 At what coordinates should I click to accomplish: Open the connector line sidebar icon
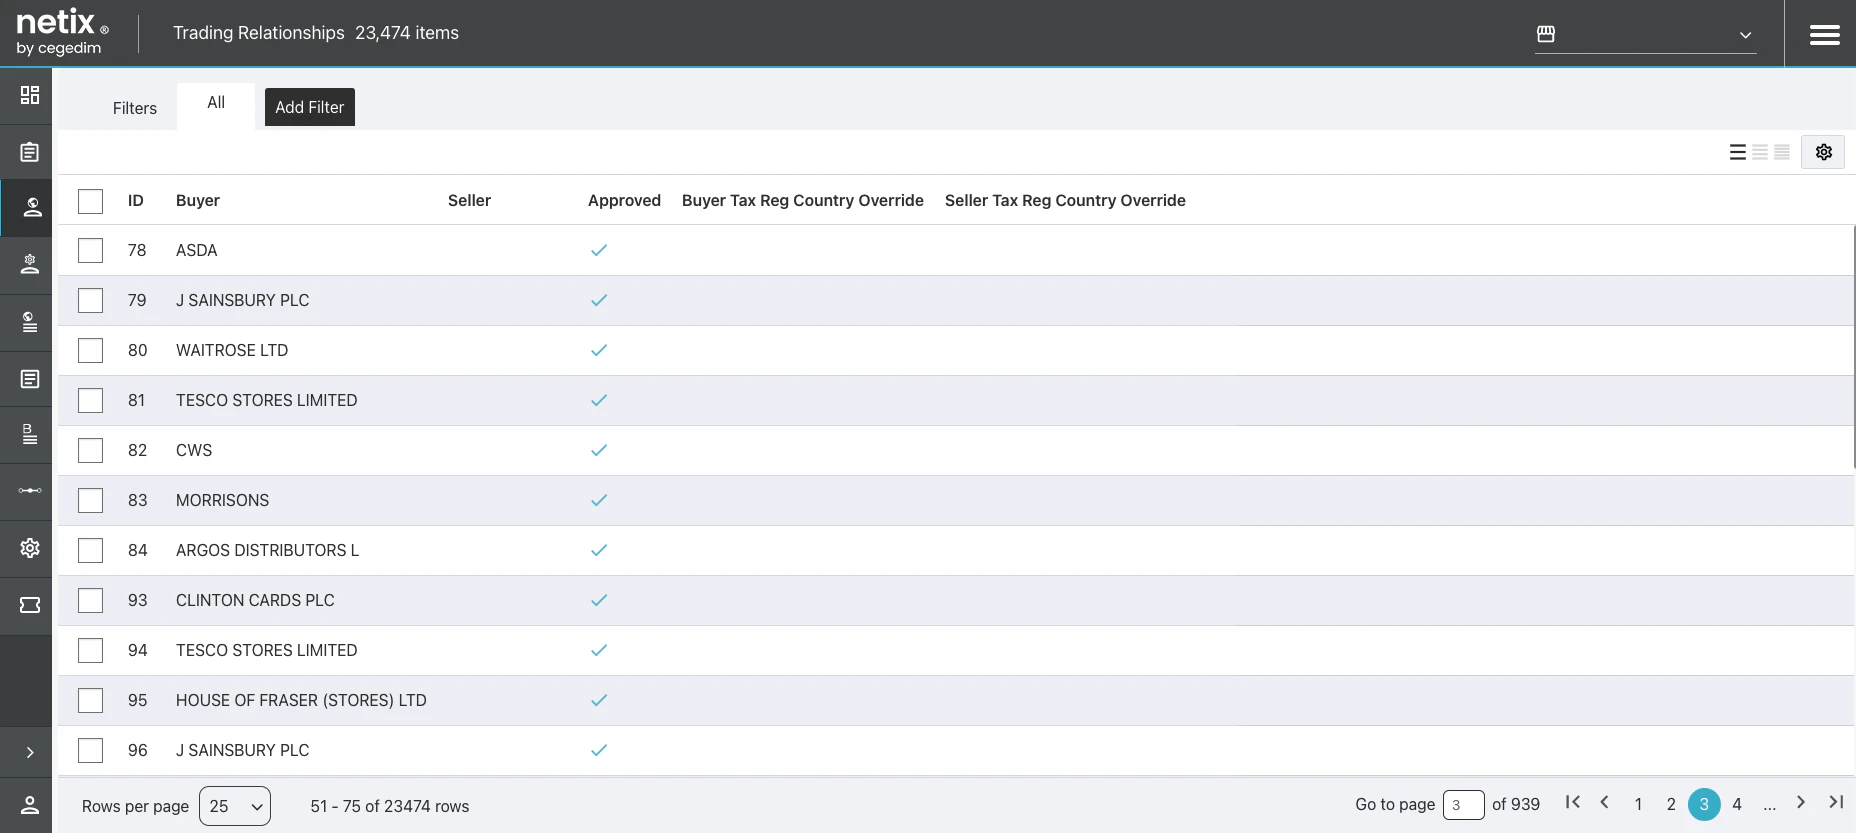[30, 490]
